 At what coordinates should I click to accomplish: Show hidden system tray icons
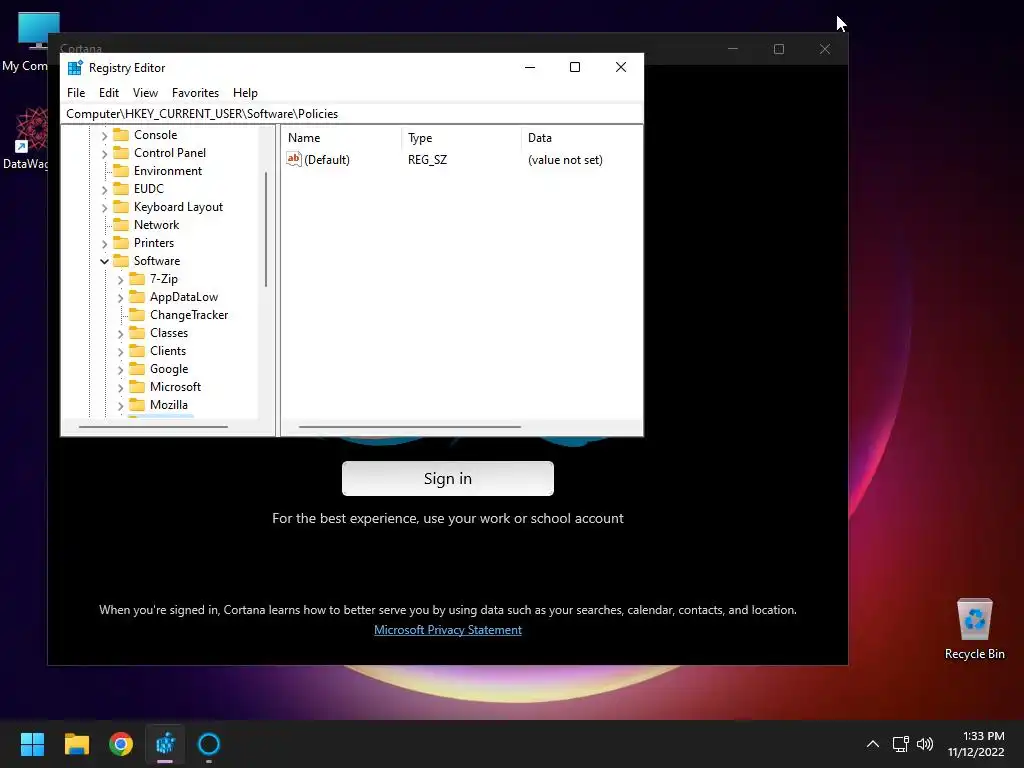tap(872, 744)
